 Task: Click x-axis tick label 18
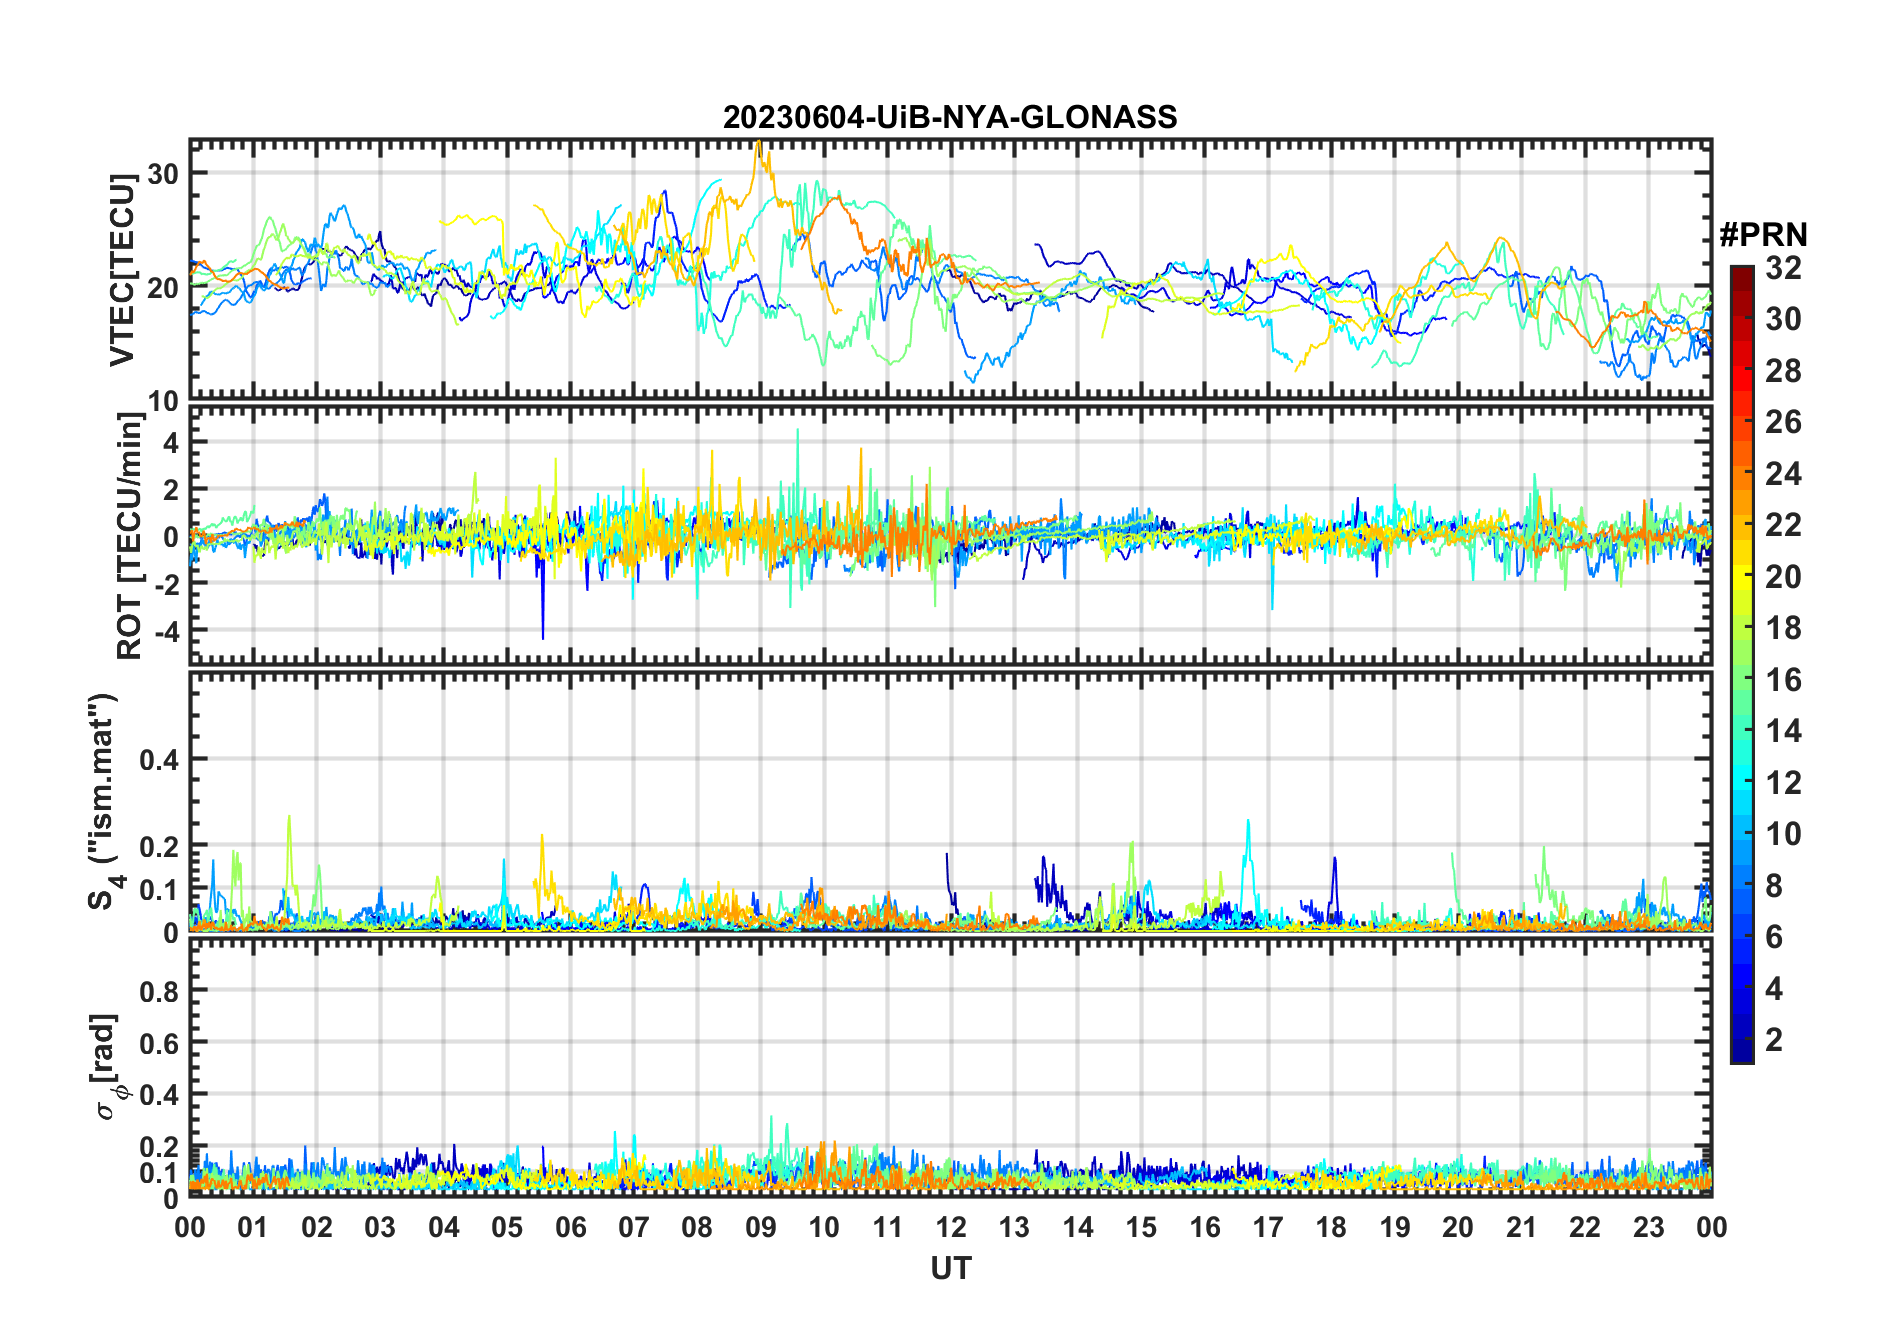tap(1331, 1227)
